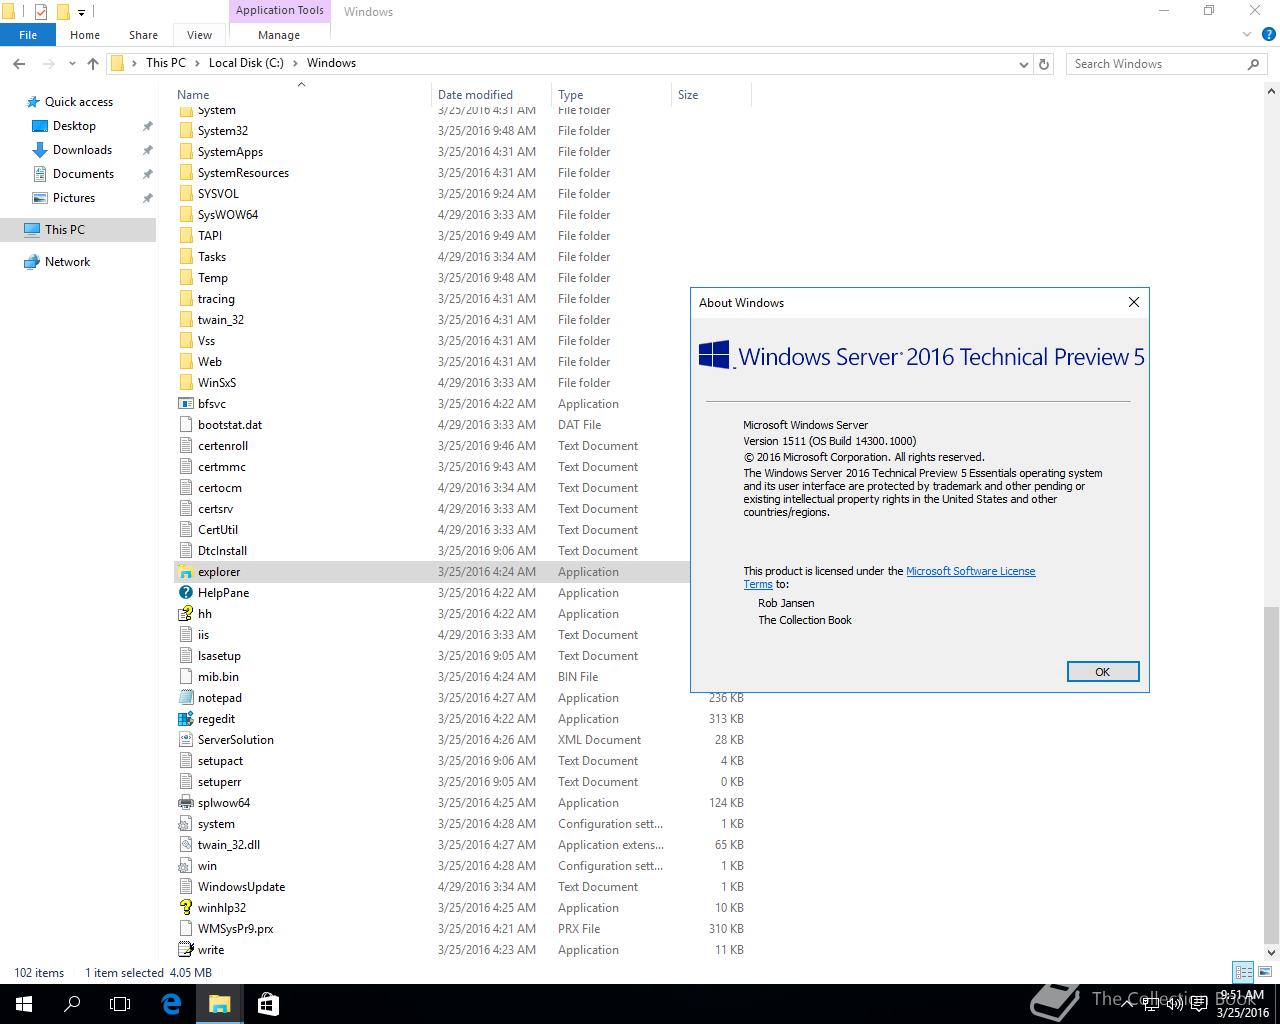The width and height of the screenshot is (1280, 1024).
Task: Select the ServerSolution XML file icon
Action: click(x=185, y=740)
